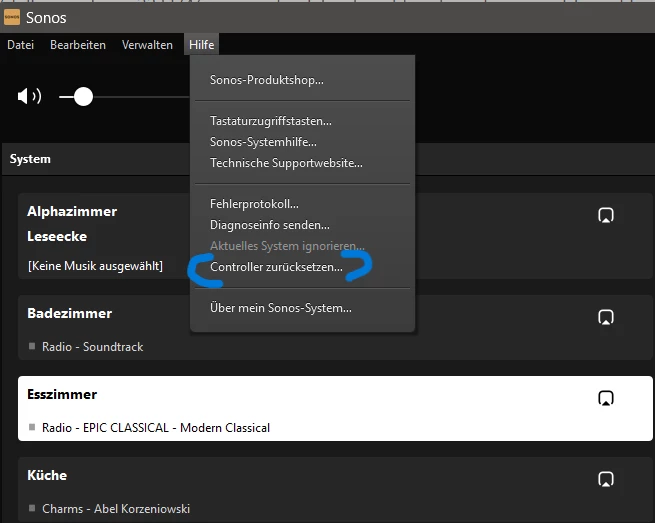
Task: Open the Datei menu
Action: pos(20,45)
